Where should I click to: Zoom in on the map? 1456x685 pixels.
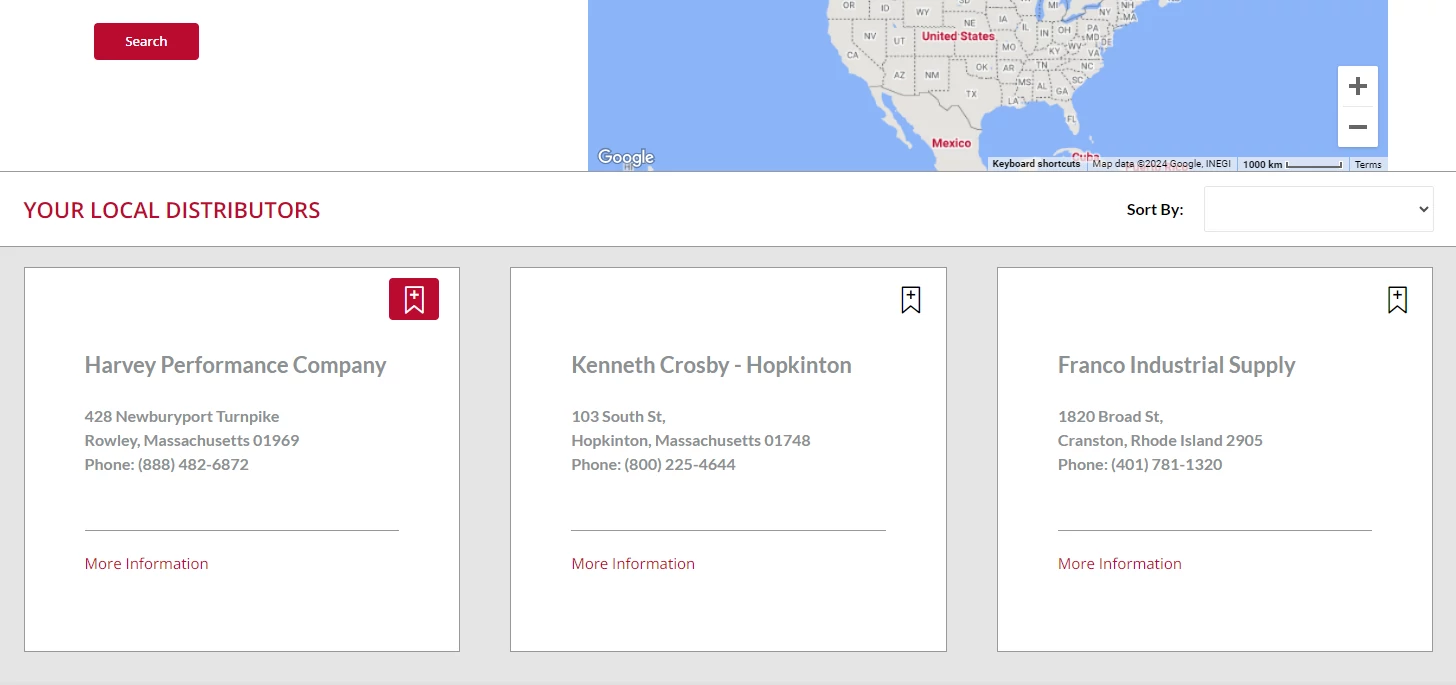coord(1357,87)
